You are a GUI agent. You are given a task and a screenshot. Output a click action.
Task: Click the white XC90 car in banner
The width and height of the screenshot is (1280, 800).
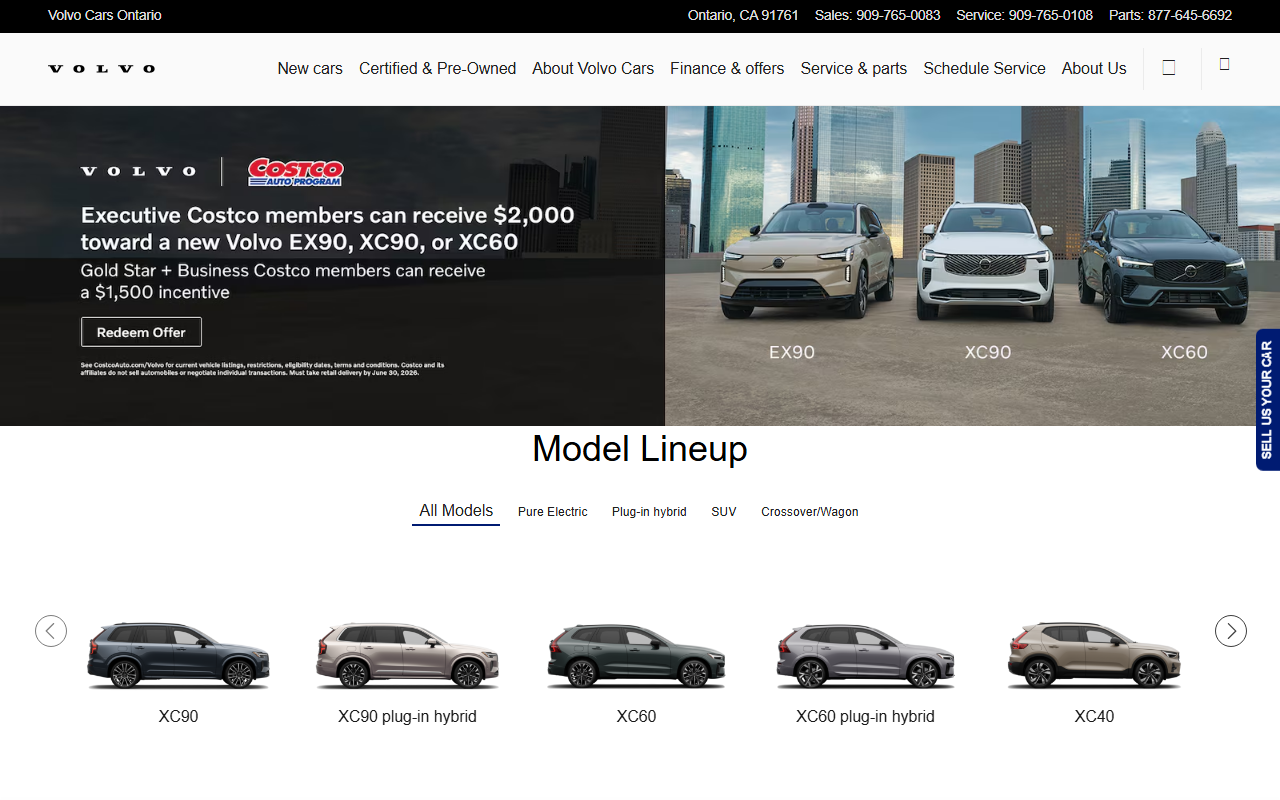click(x=985, y=262)
